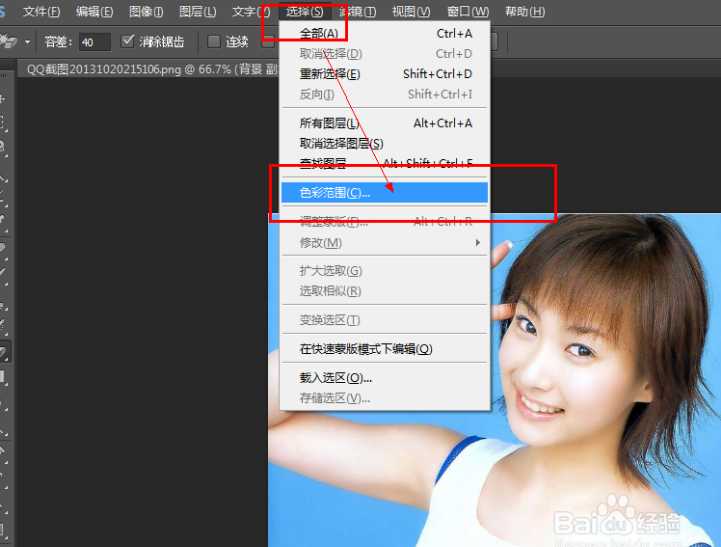721x547 pixels.
Task: Choose 查找图层 menu entry
Action: coord(385,163)
